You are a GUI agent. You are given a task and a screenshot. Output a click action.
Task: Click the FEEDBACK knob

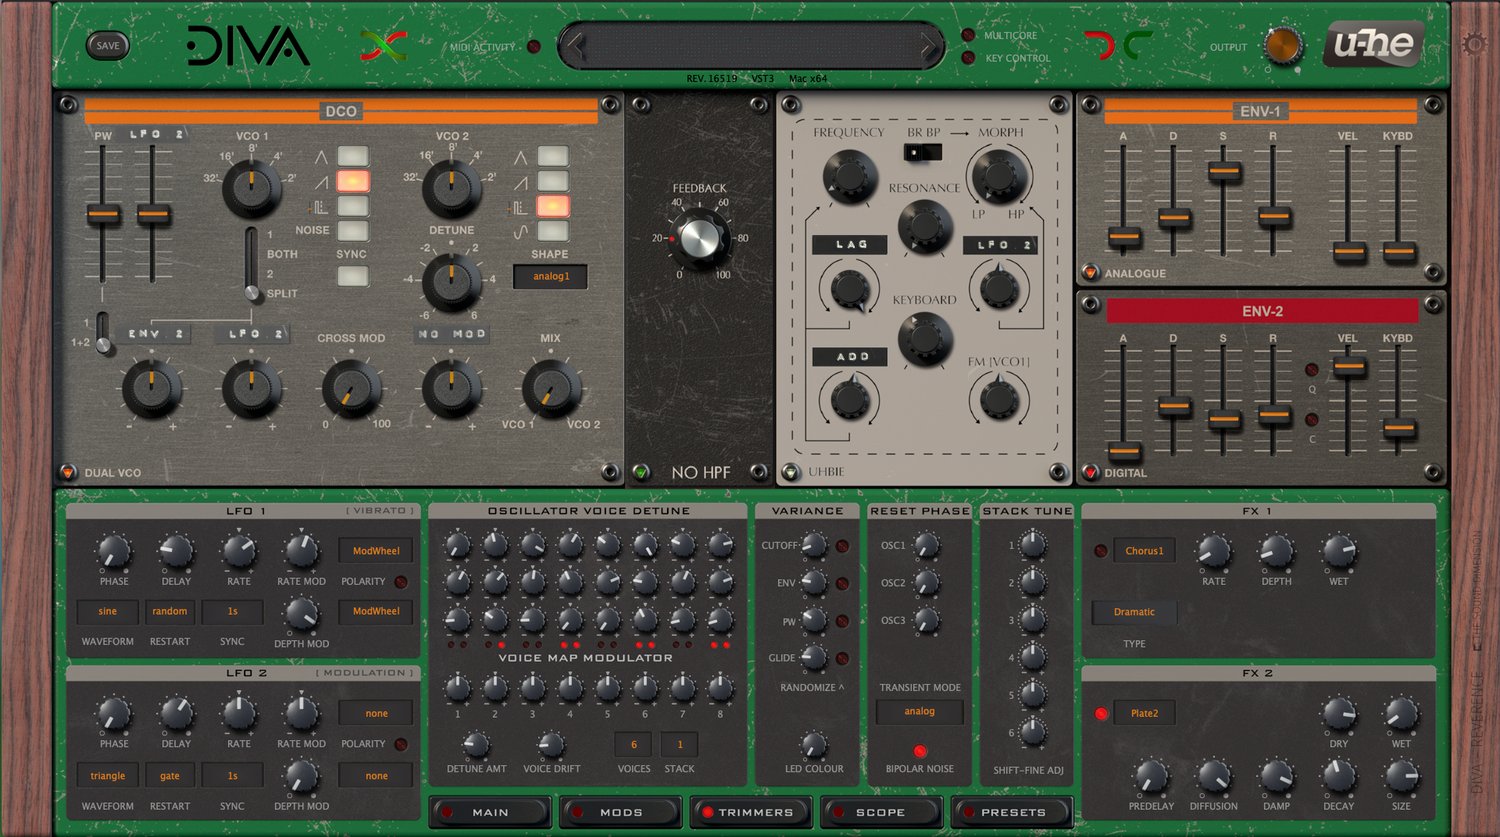point(700,237)
